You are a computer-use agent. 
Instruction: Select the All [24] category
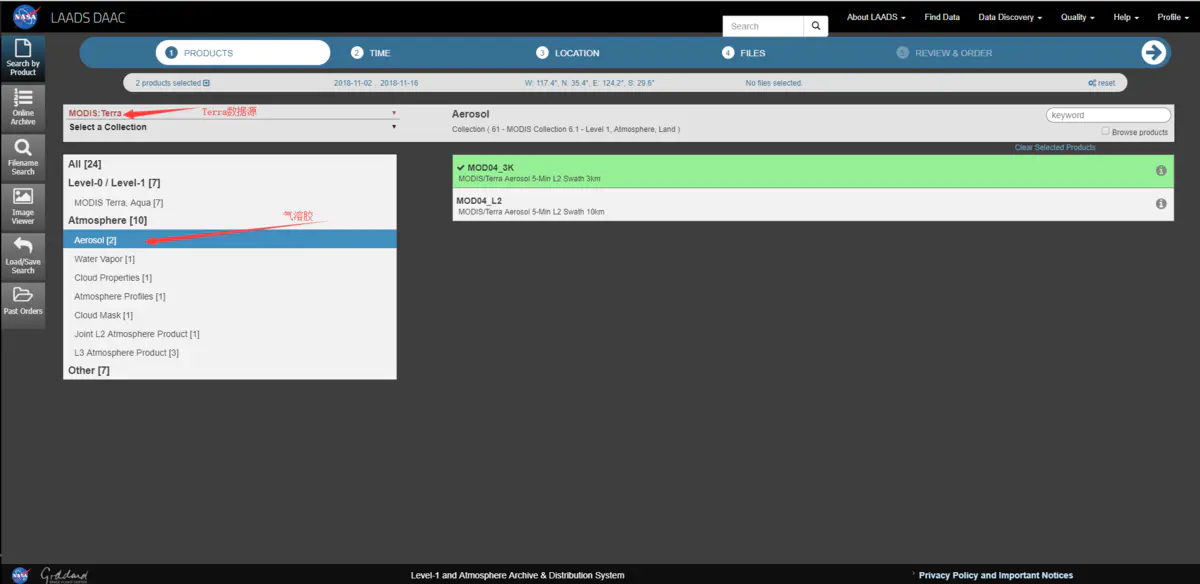[84, 164]
